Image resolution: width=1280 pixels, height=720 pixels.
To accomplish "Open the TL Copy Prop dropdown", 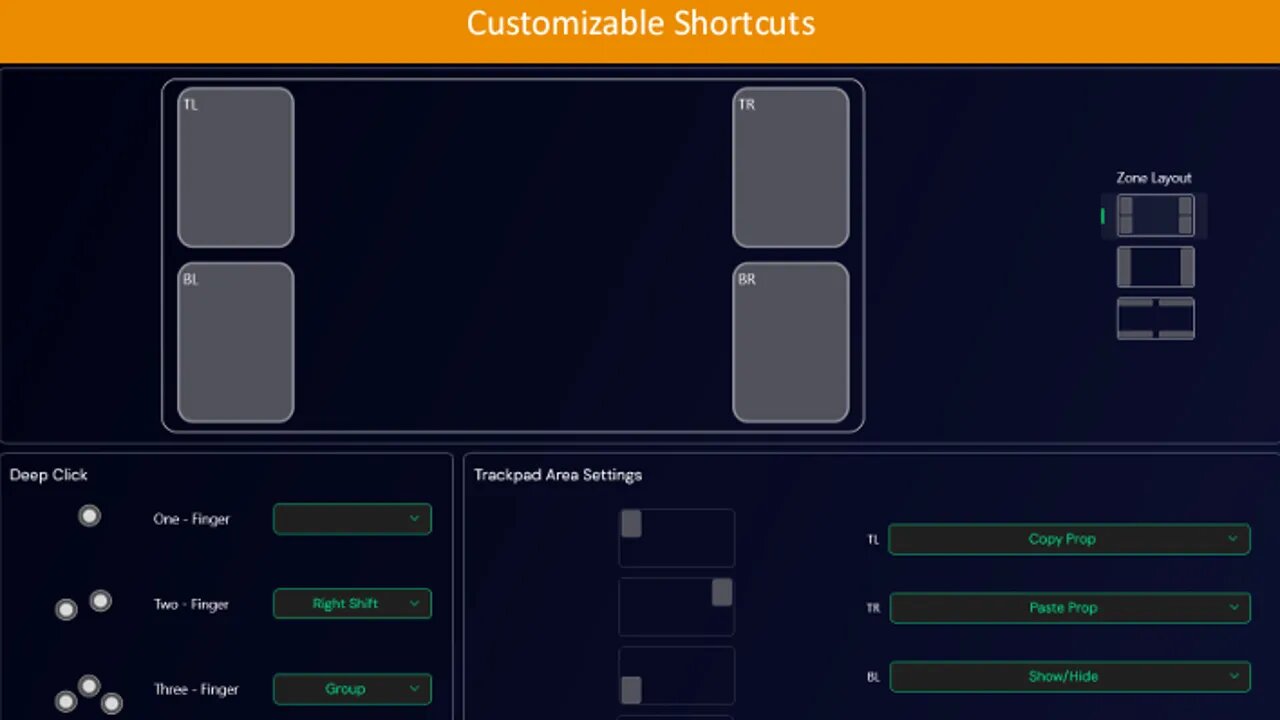I will [1069, 539].
